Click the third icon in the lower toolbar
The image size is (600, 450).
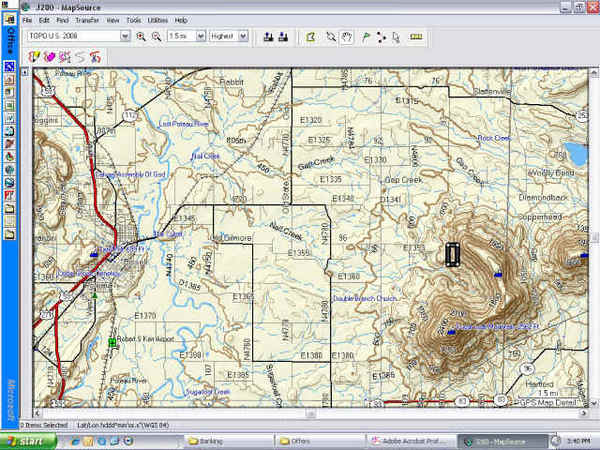[65, 57]
